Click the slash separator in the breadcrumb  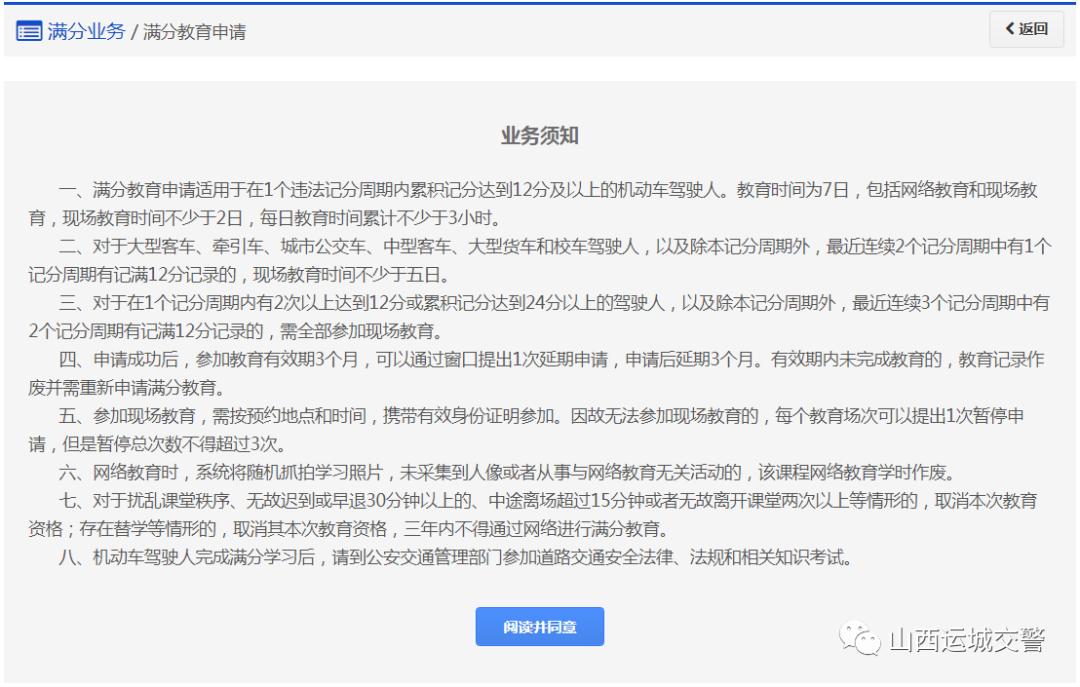(x=135, y=32)
